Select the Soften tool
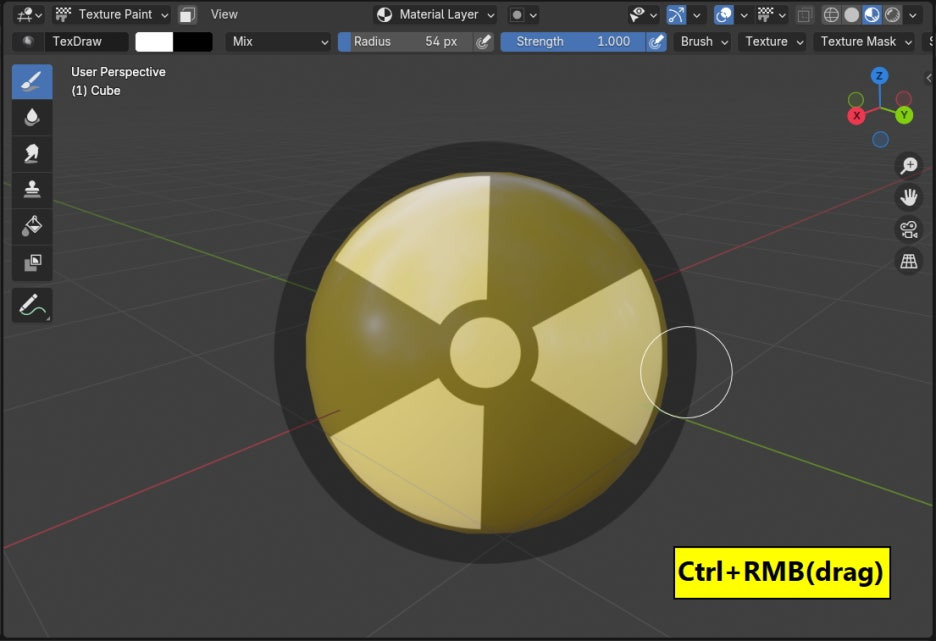936x641 pixels. [x=32, y=117]
